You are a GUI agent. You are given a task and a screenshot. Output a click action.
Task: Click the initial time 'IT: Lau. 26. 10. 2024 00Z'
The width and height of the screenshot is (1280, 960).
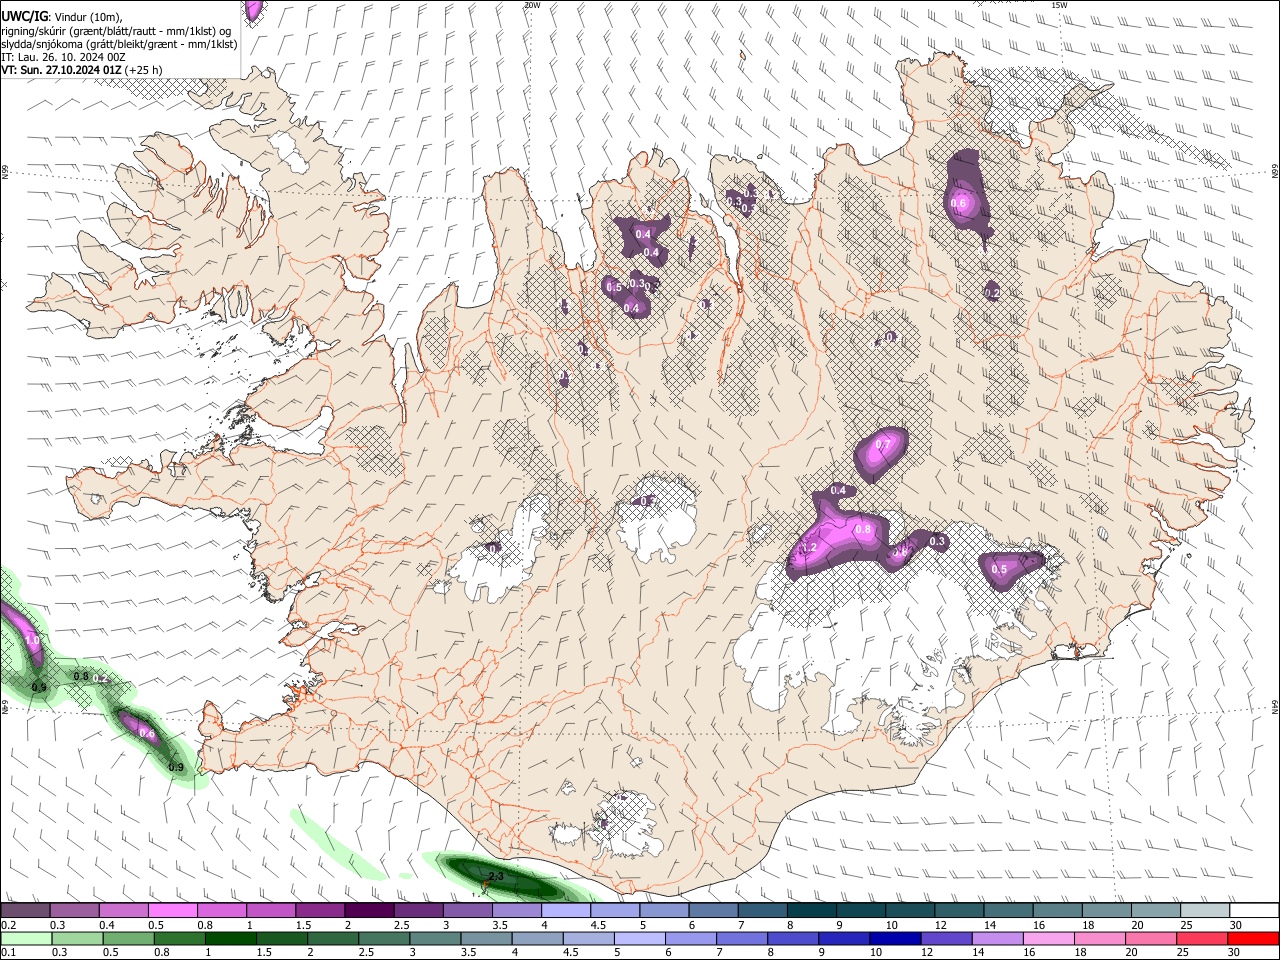pos(64,57)
